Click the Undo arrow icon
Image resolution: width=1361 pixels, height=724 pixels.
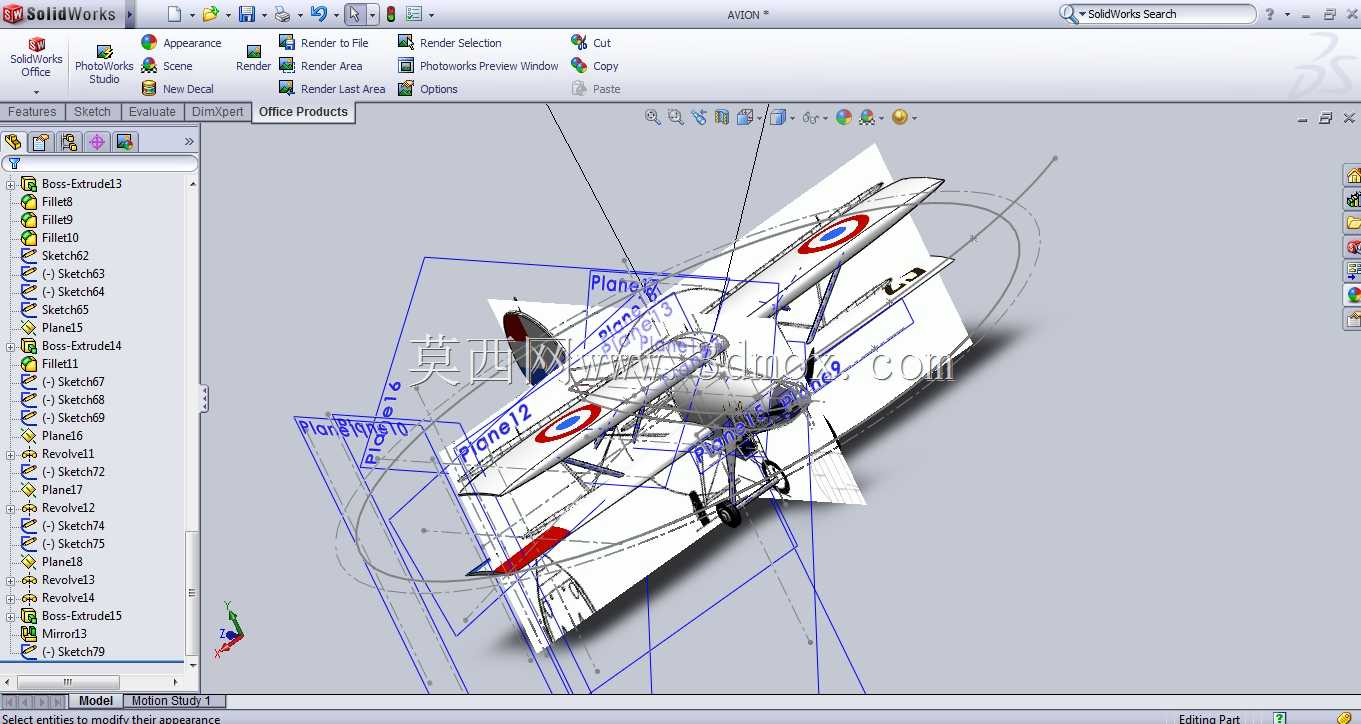(x=318, y=14)
